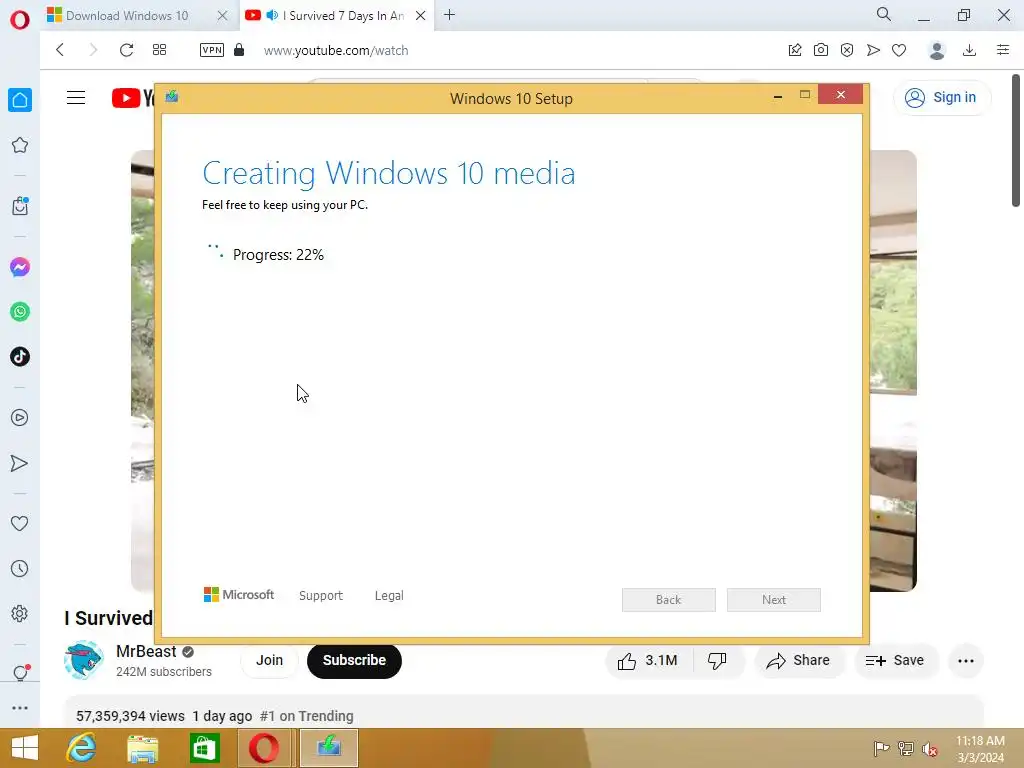Click the Back button in Setup
The width and height of the screenshot is (1024, 768).
click(669, 600)
